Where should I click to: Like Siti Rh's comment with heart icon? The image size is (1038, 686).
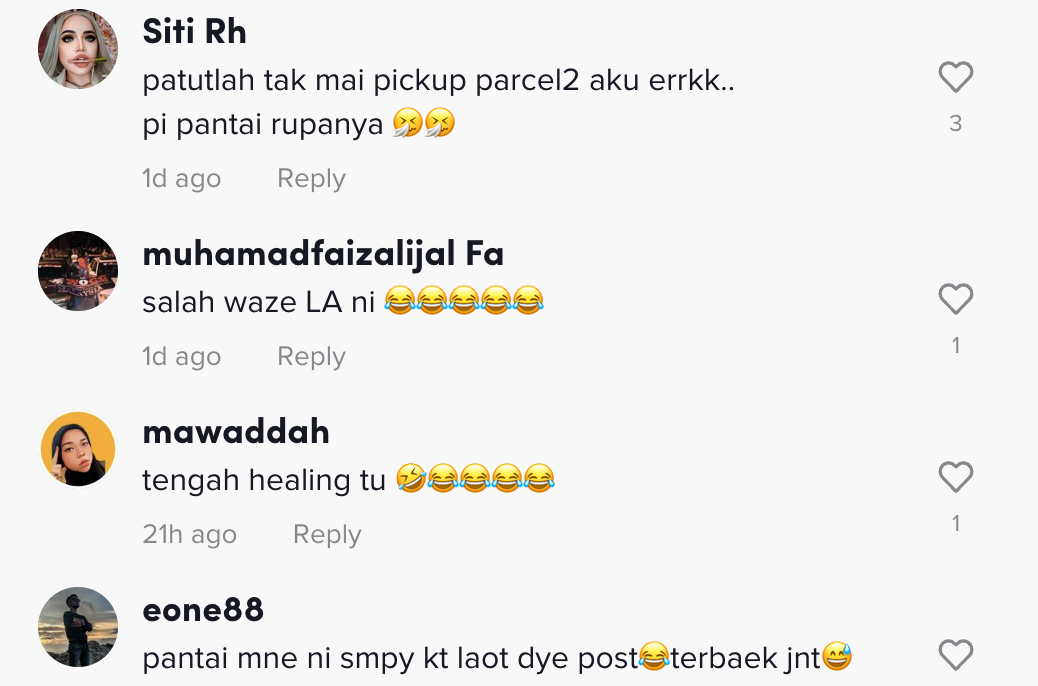coord(955,77)
